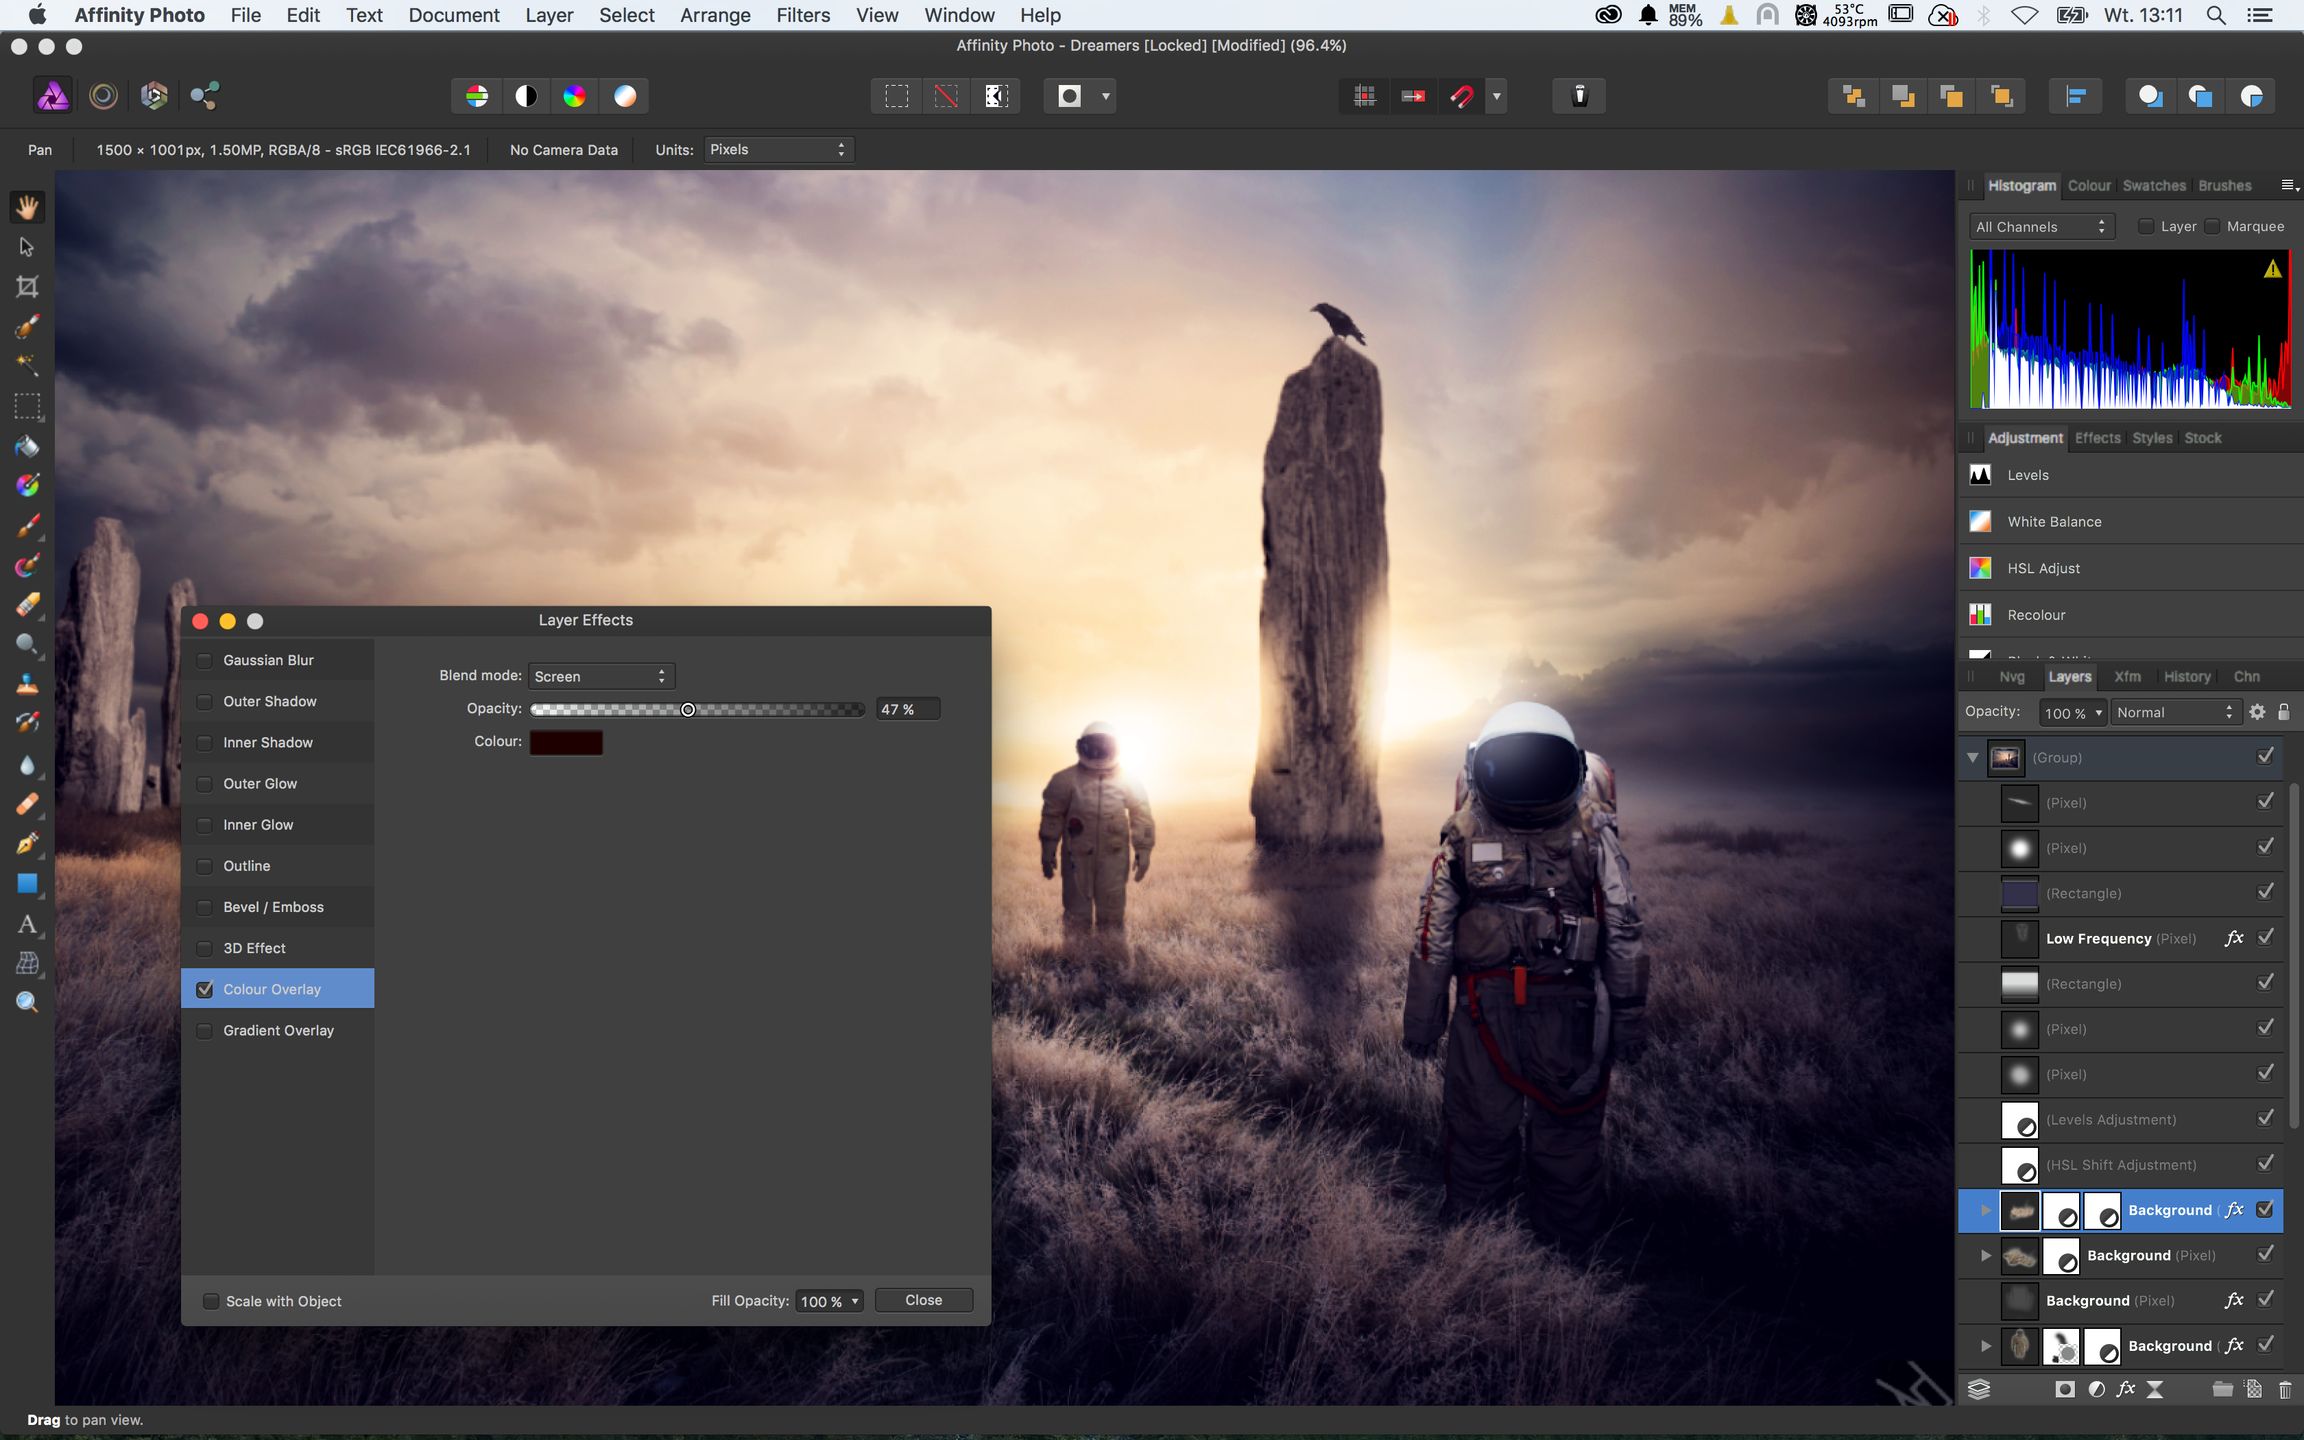This screenshot has height=1440, width=2304.
Task: Collapse the (Group) layer
Action: [x=1973, y=758]
